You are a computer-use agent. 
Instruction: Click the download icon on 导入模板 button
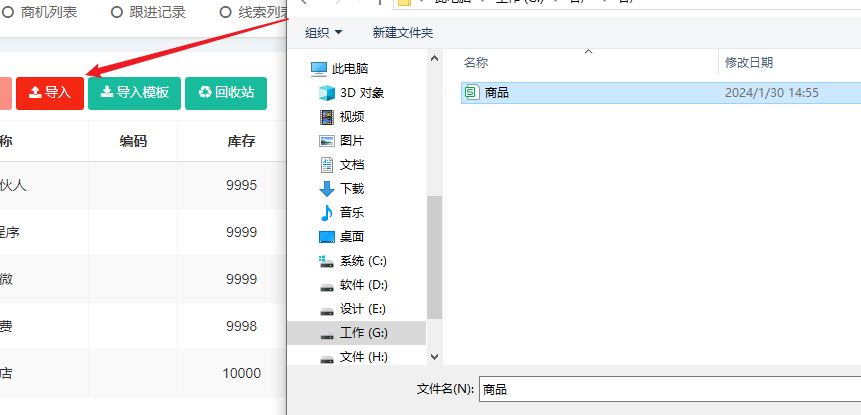(107, 92)
